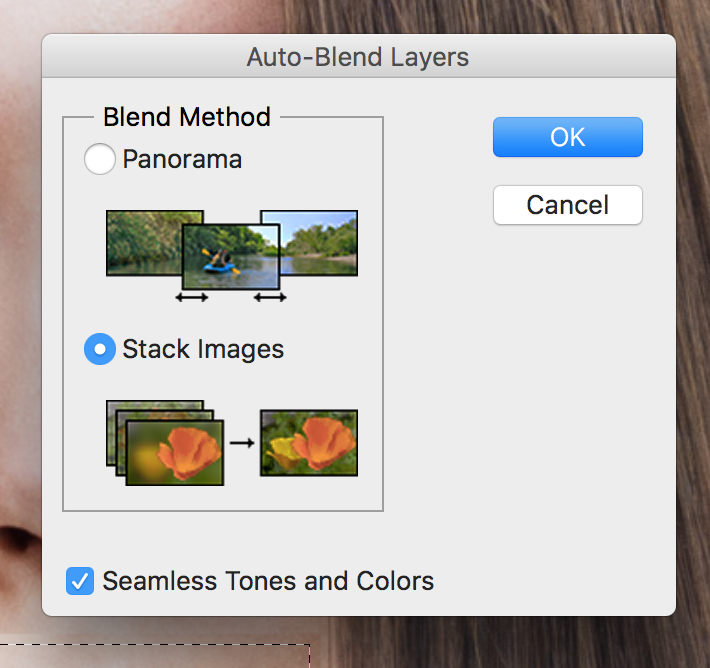Image resolution: width=710 pixels, height=668 pixels.
Task: Click the Seamless Tones and Colors label text
Action: click(x=268, y=581)
